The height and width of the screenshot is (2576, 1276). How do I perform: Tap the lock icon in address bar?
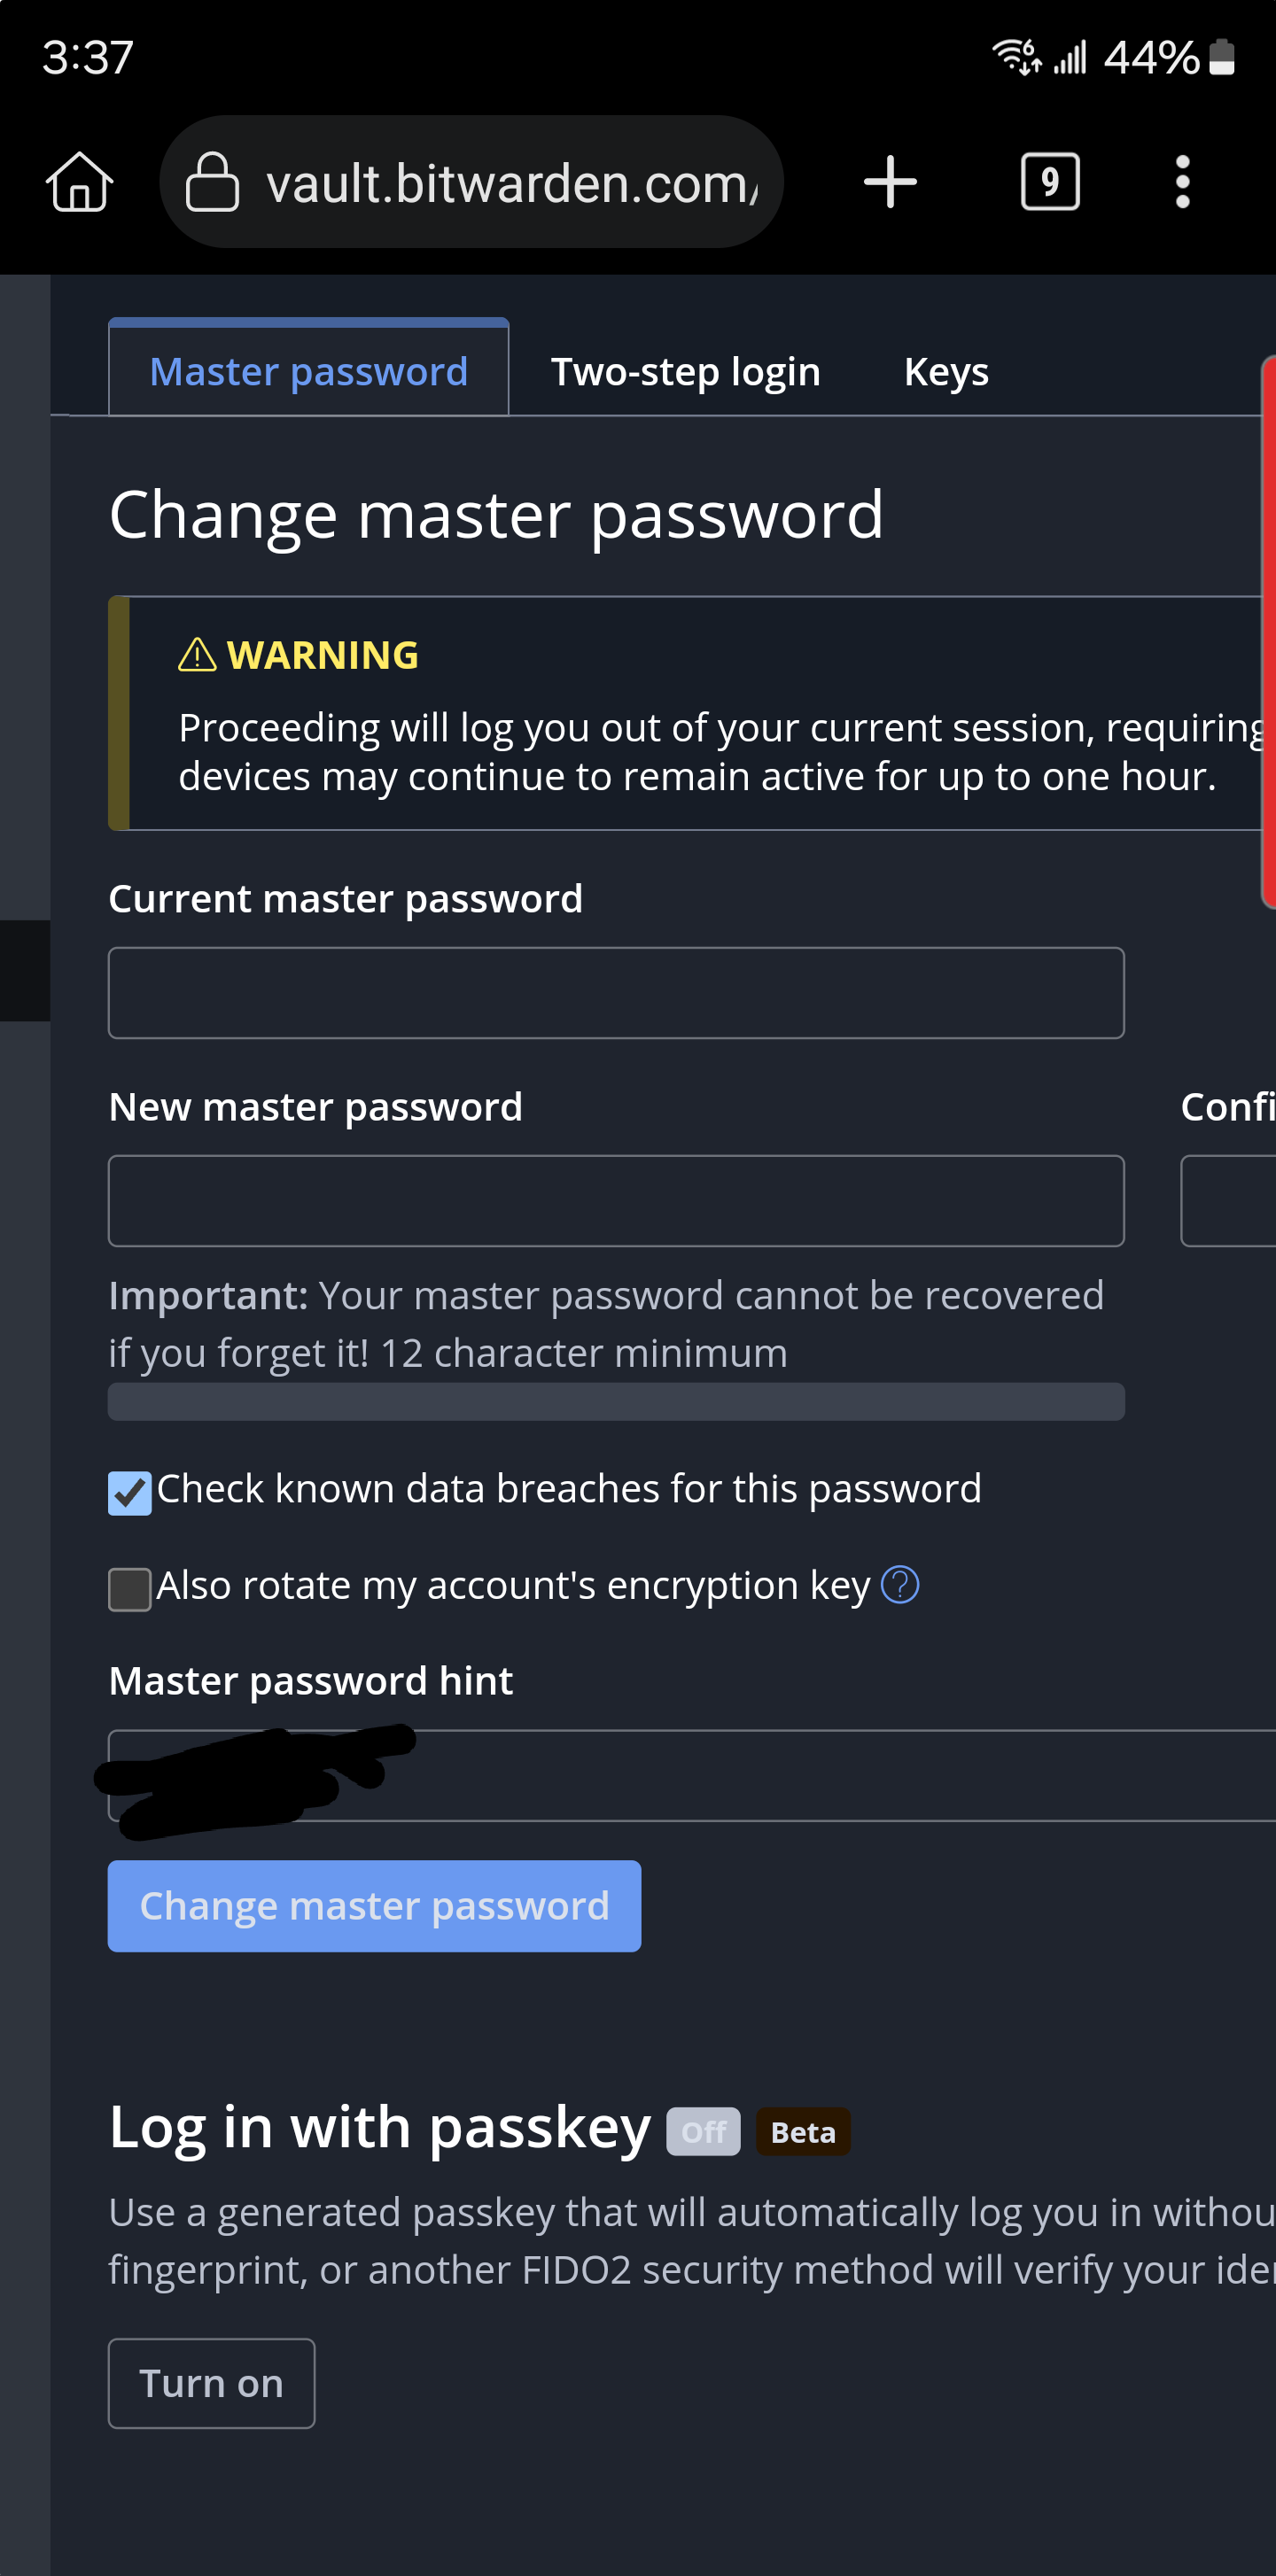tap(212, 182)
